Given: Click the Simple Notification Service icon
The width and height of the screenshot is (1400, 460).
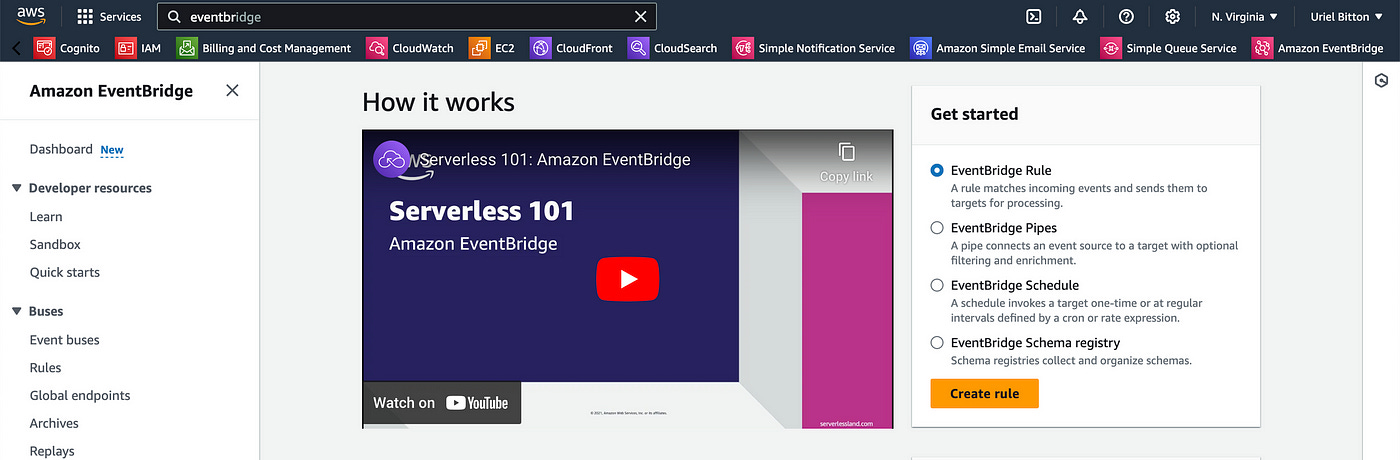Looking at the screenshot, I should point(742,47).
